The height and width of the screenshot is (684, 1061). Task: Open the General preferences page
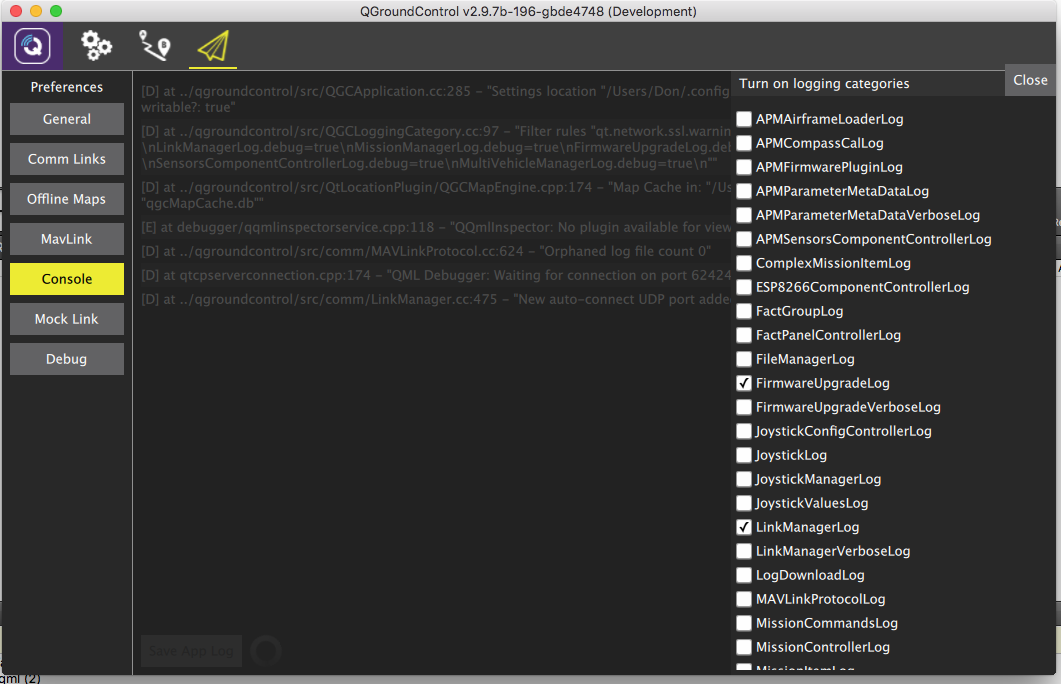click(x=67, y=119)
